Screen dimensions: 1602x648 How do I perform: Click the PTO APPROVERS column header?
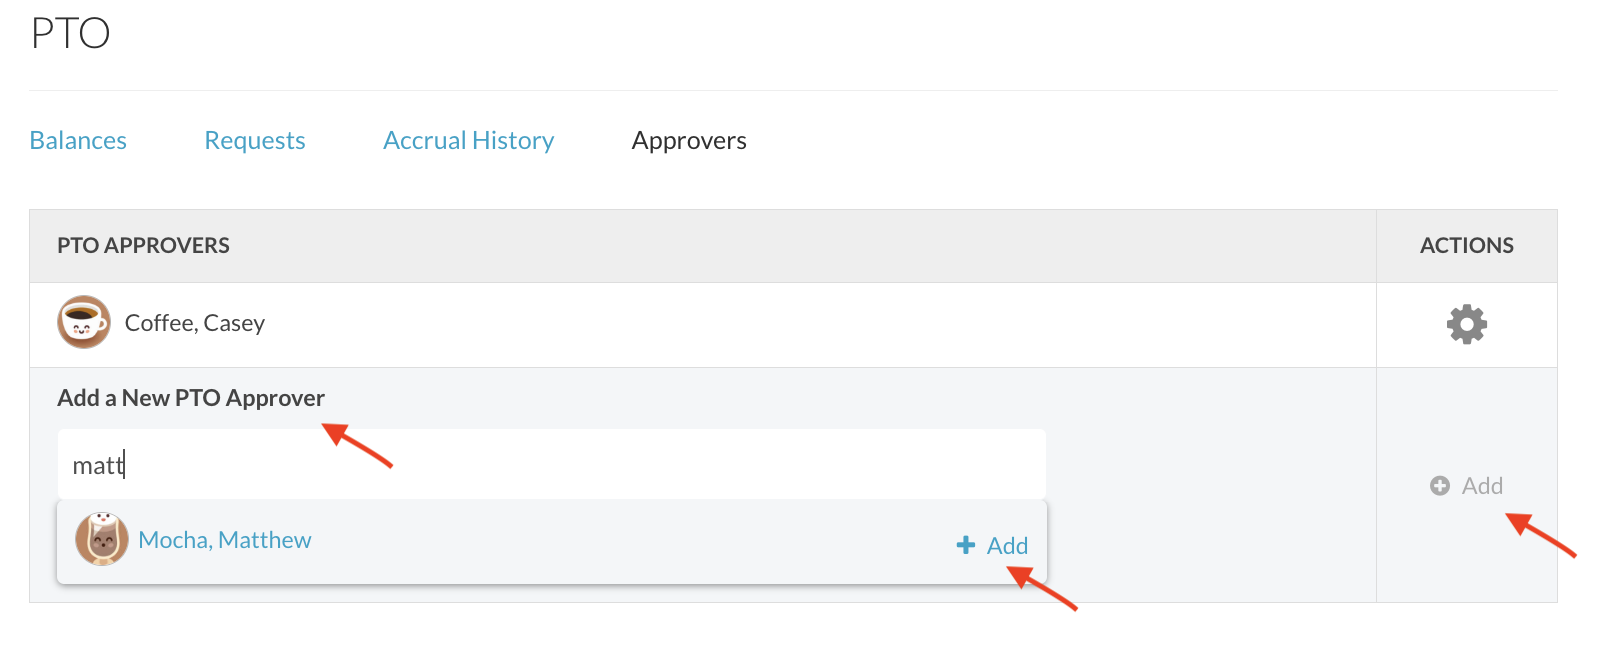click(143, 246)
